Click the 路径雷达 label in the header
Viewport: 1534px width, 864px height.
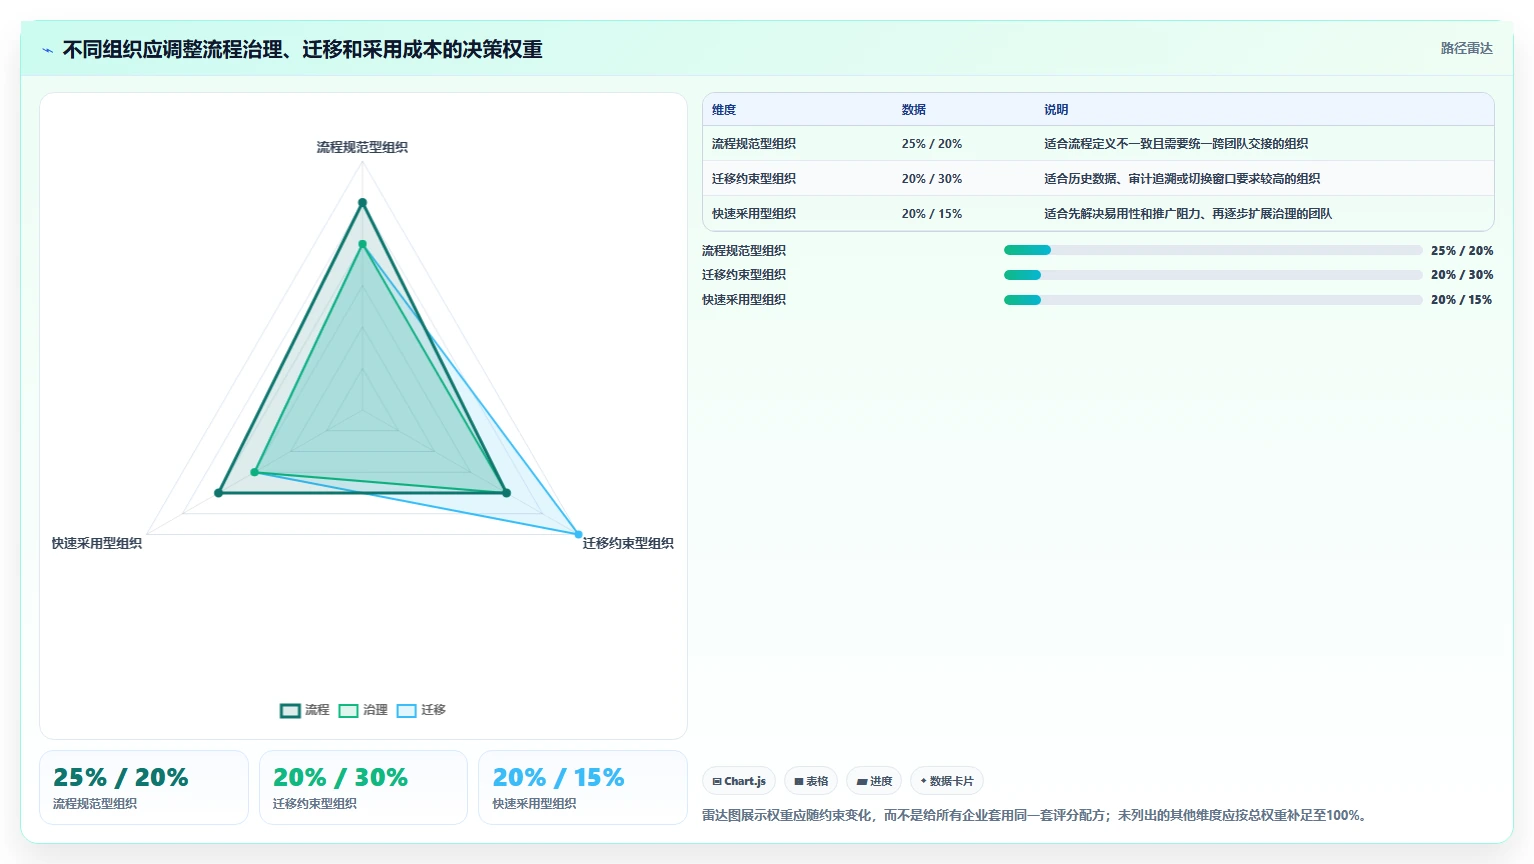[x=1466, y=48]
